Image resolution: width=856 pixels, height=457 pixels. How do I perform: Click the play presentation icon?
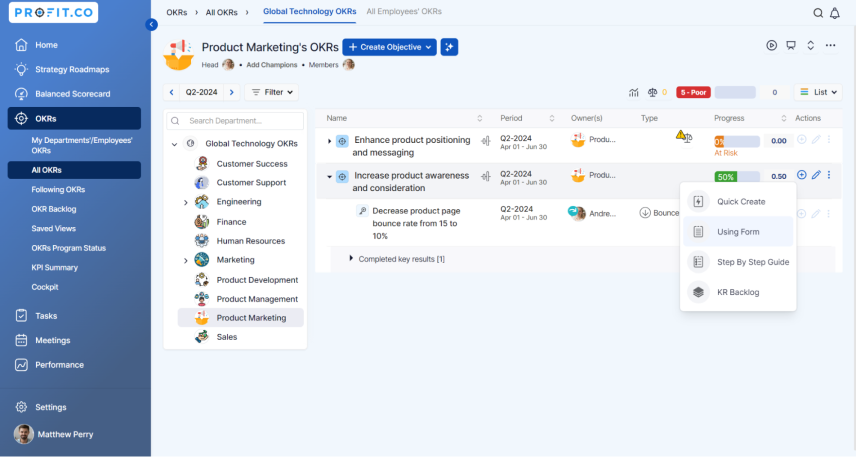771,45
